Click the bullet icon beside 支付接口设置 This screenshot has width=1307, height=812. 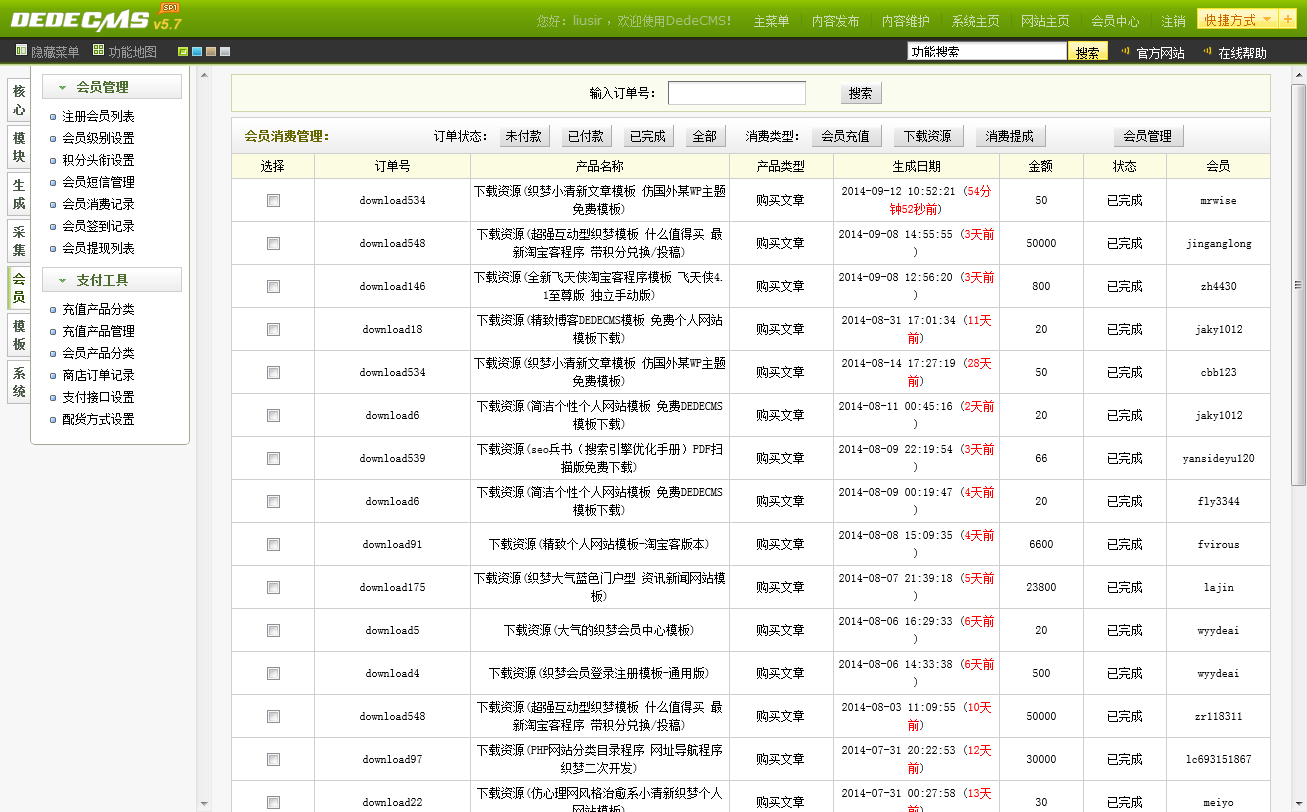click(53, 398)
